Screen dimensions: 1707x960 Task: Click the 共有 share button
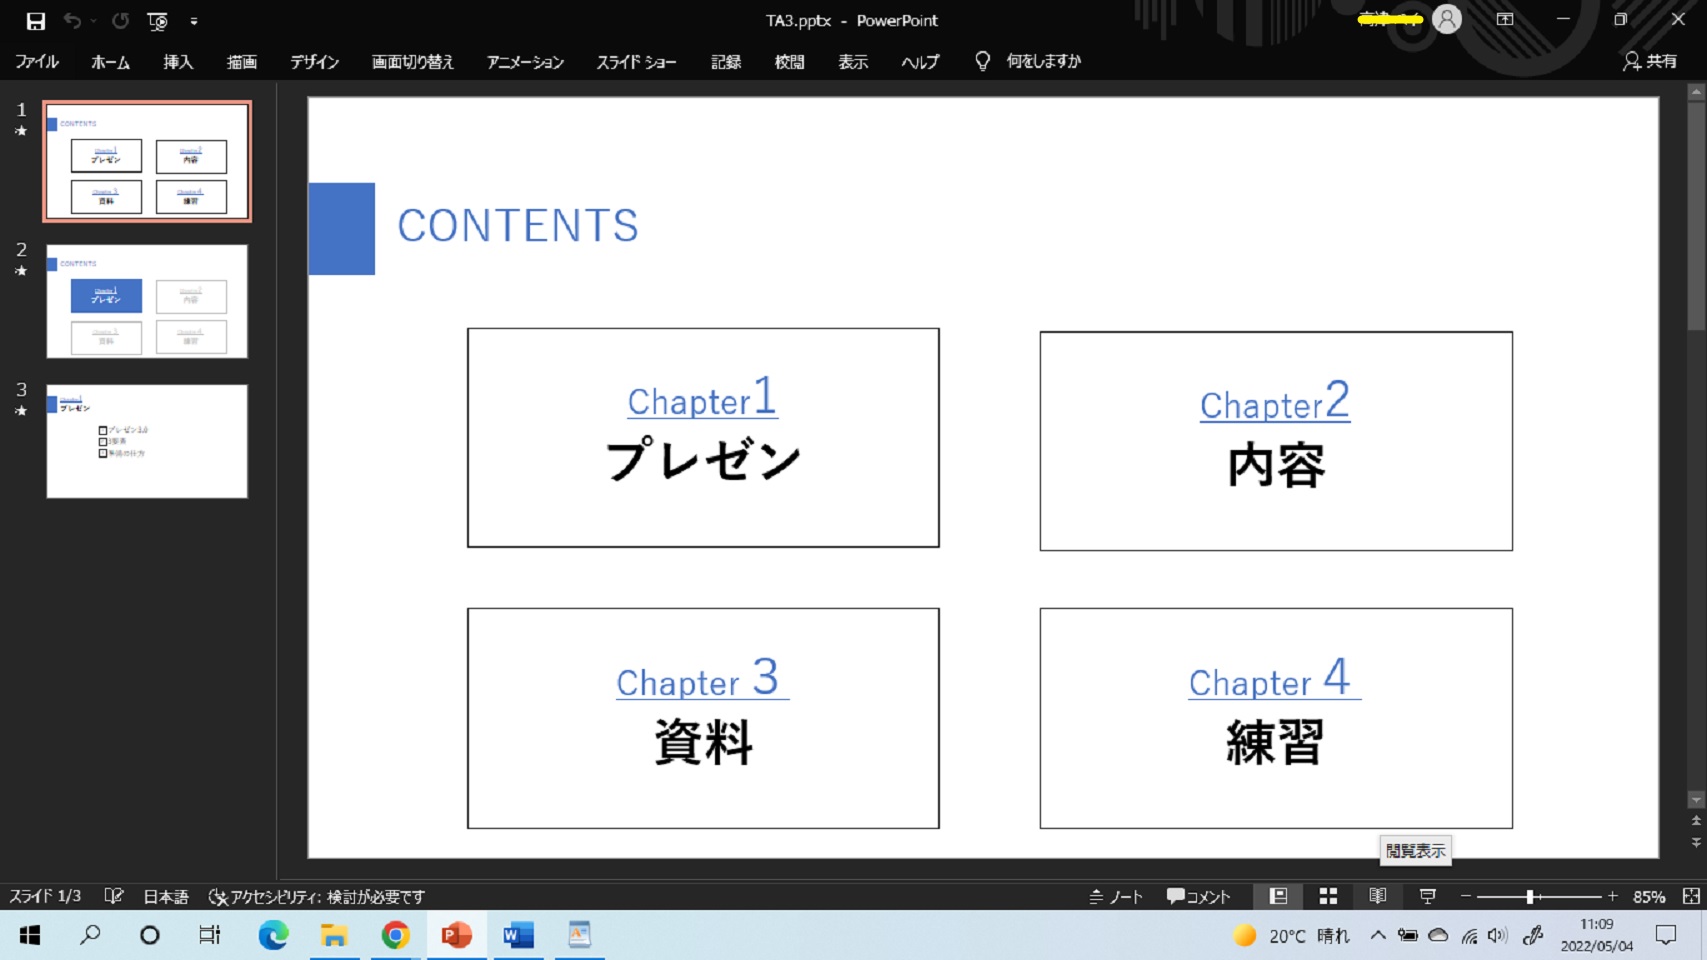pyautogui.click(x=1650, y=62)
